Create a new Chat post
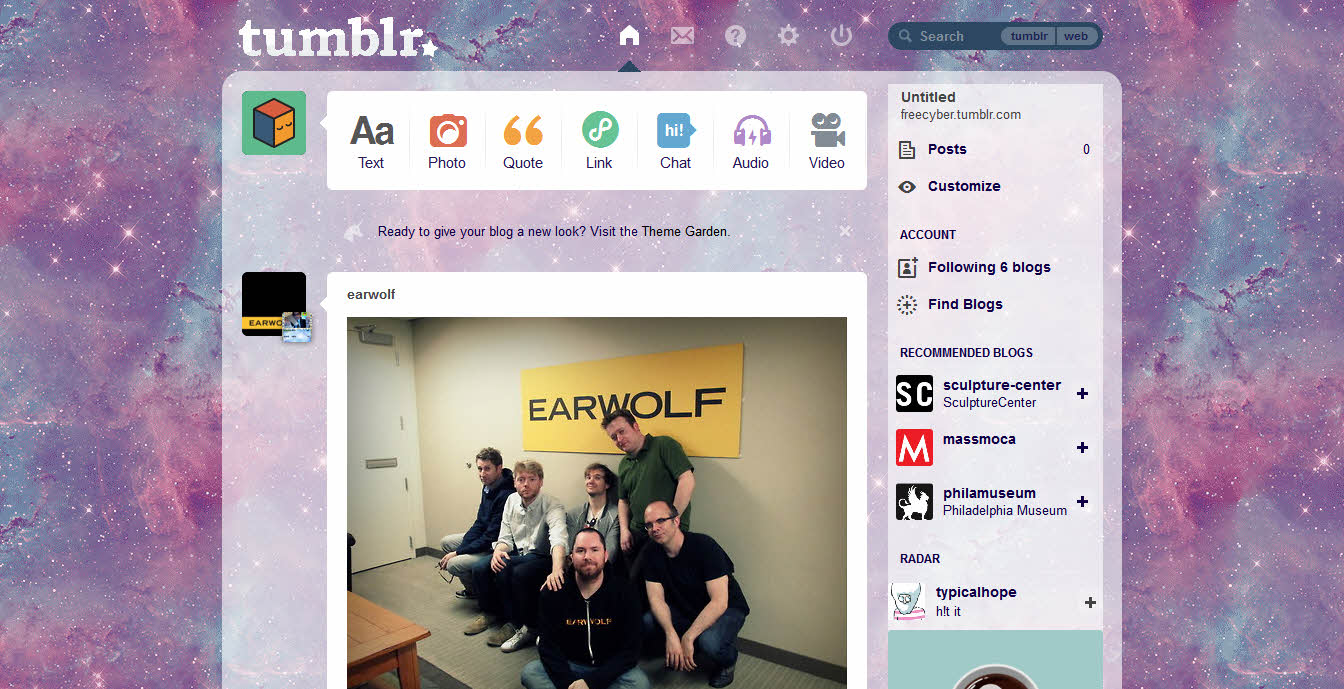 tap(675, 141)
